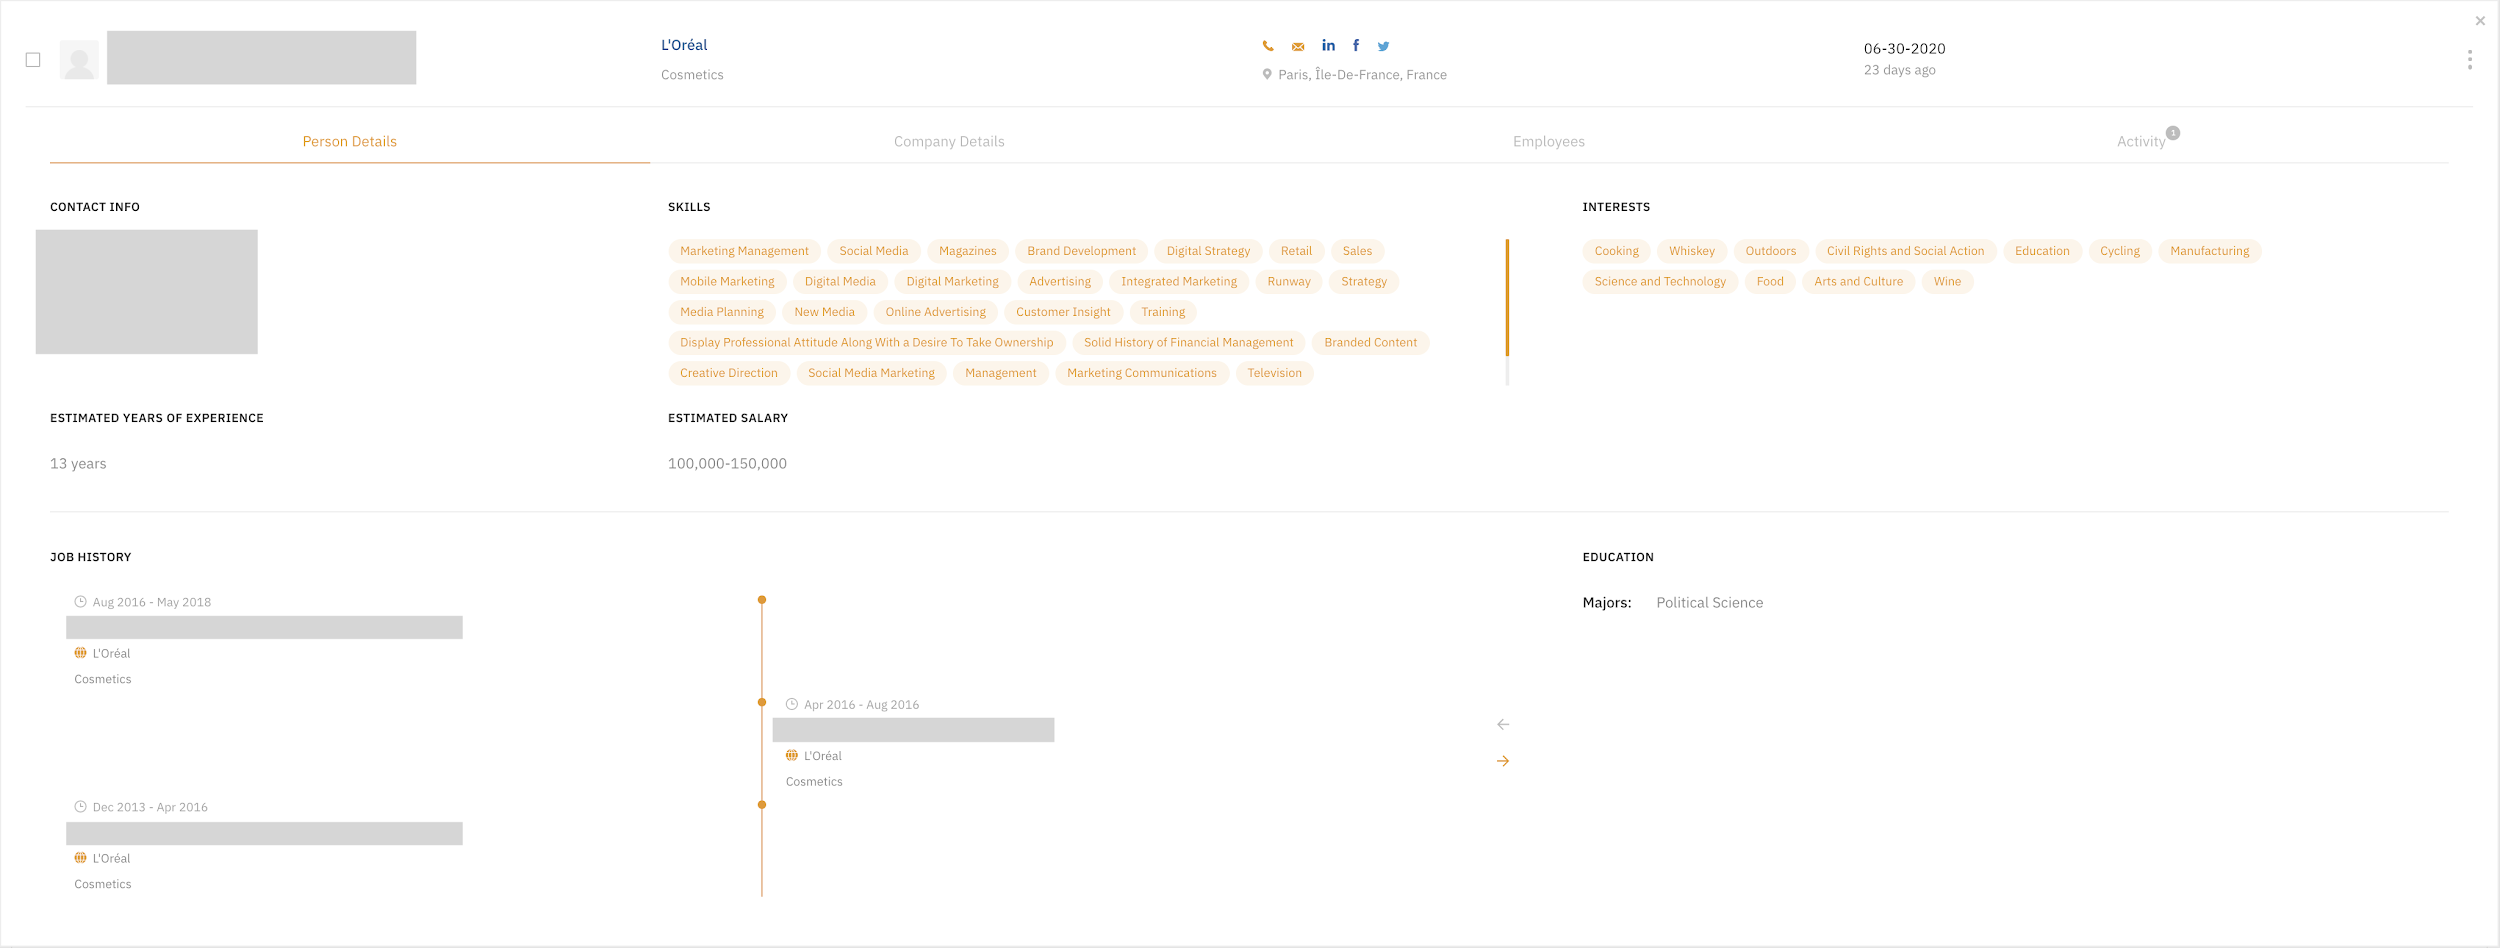Switch to the Company Details tab
This screenshot has width=2500, height=948.
point(949,142)
